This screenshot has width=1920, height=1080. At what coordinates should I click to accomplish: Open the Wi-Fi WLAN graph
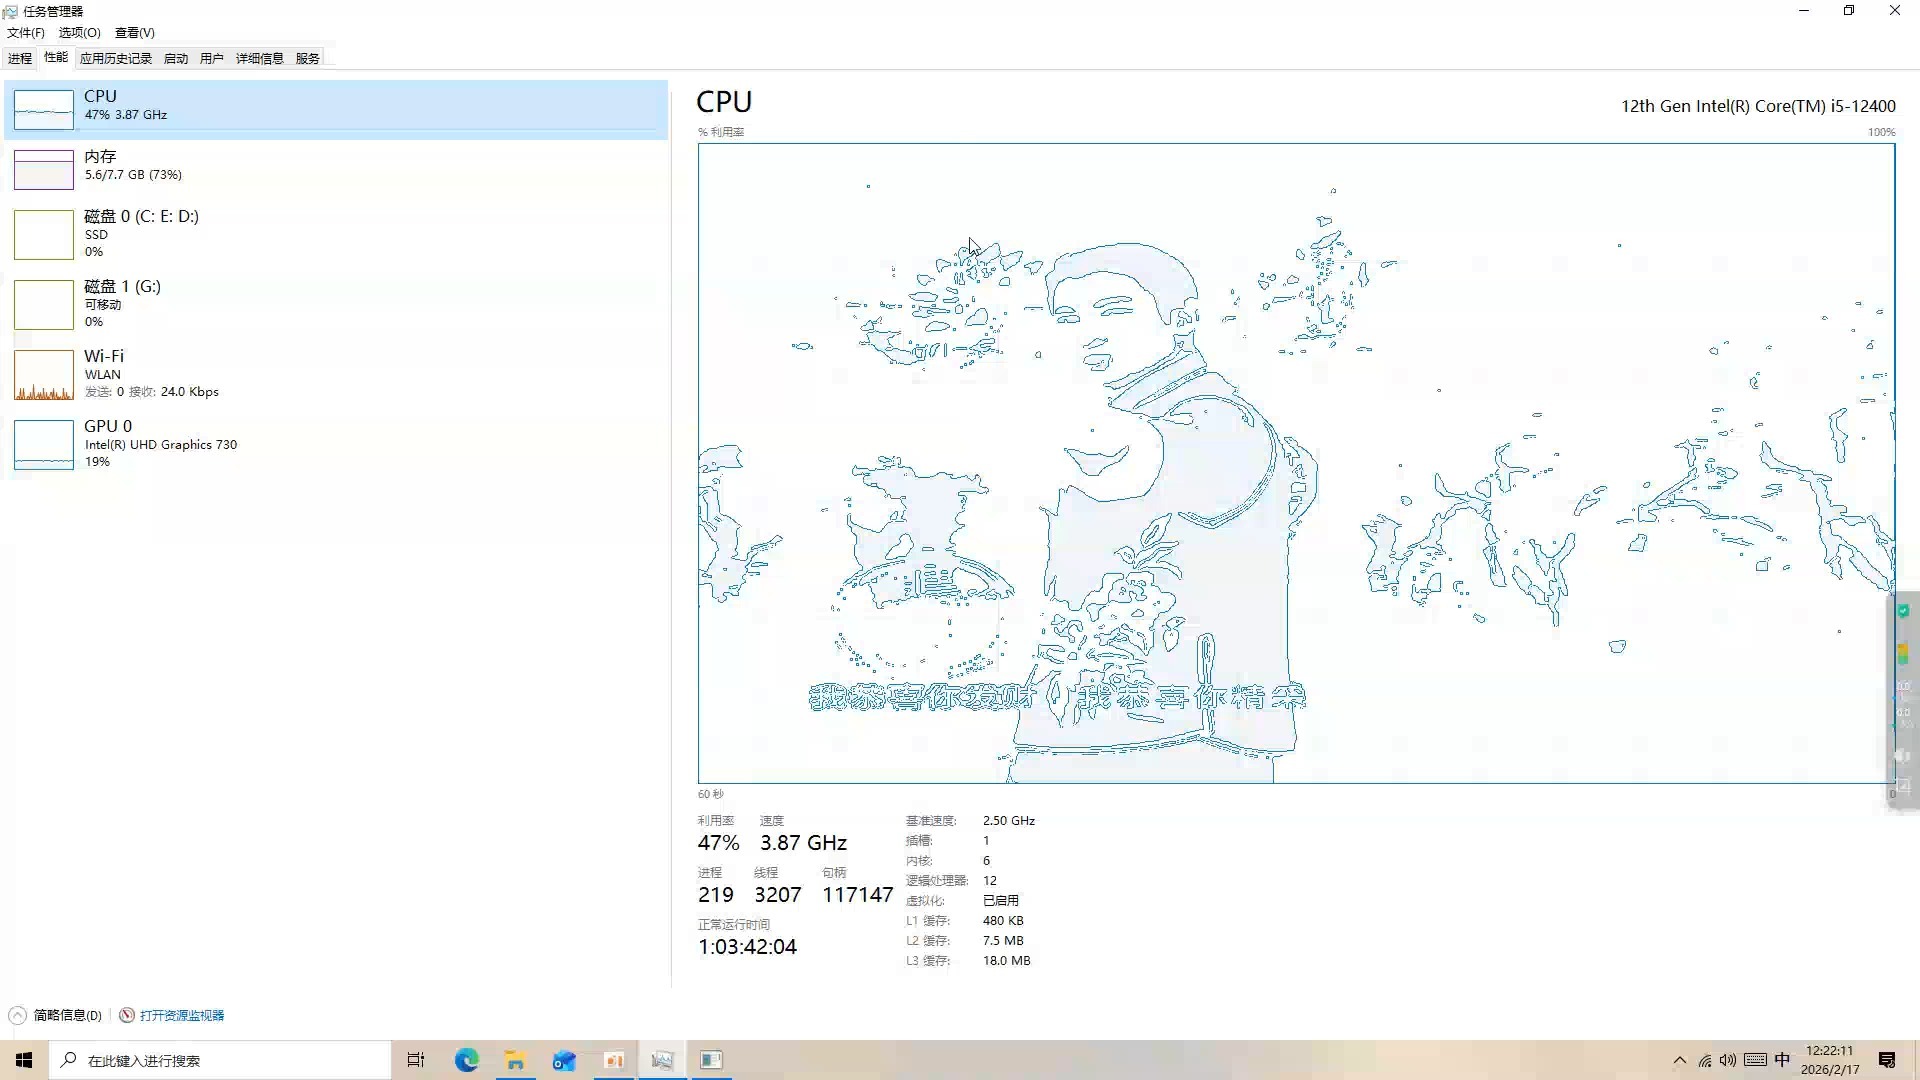pos(44,375)
